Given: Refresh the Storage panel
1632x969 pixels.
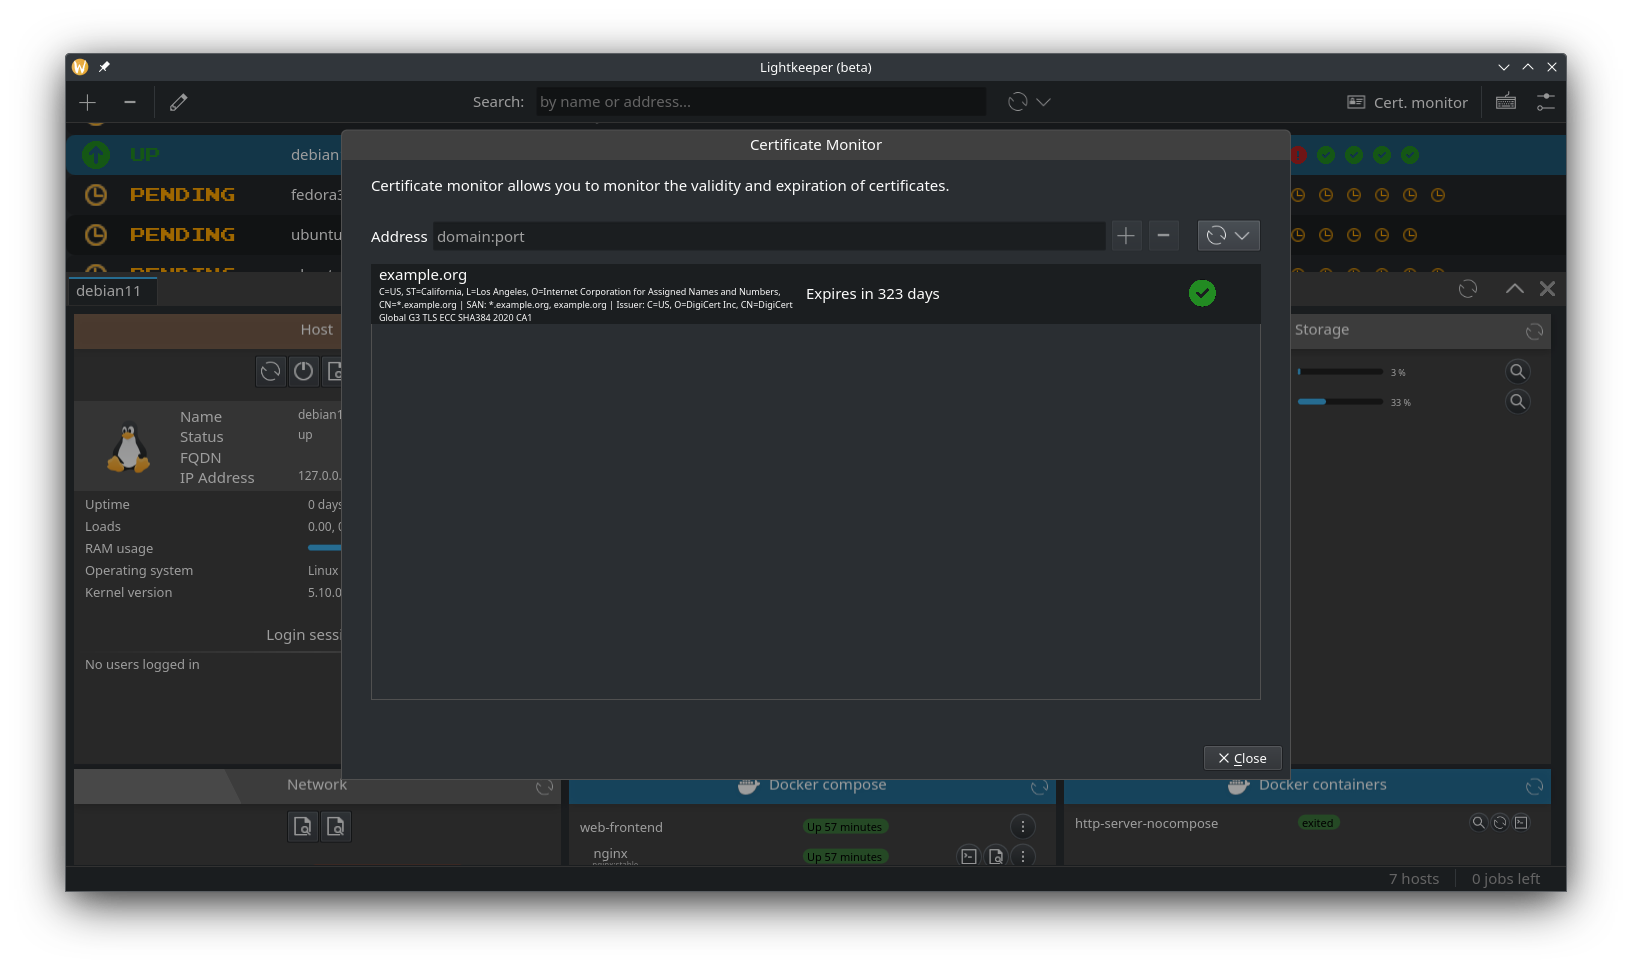Looking at the screenshot, I should (x=1534, y=331).
